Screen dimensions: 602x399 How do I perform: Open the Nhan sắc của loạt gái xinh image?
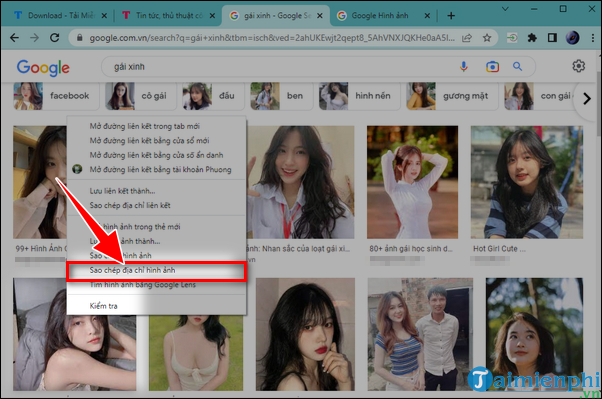click(x=300, y=182)
